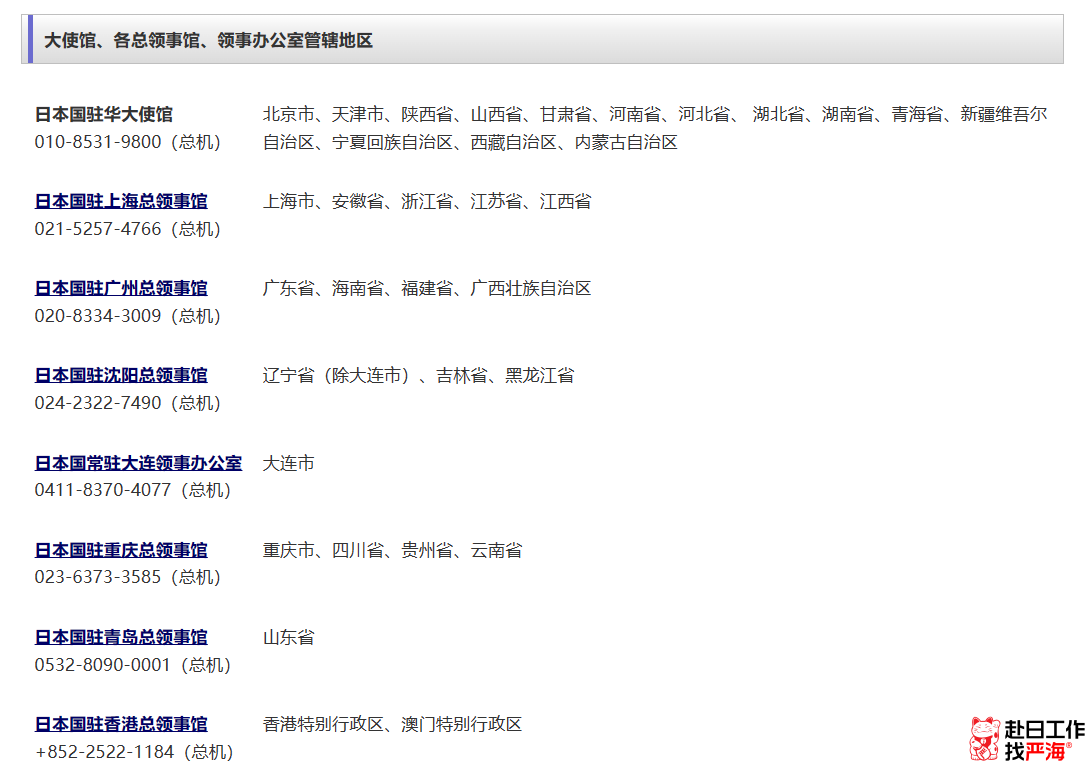Click the 赴日工作找严海 watermark text

pos(1043,740)
